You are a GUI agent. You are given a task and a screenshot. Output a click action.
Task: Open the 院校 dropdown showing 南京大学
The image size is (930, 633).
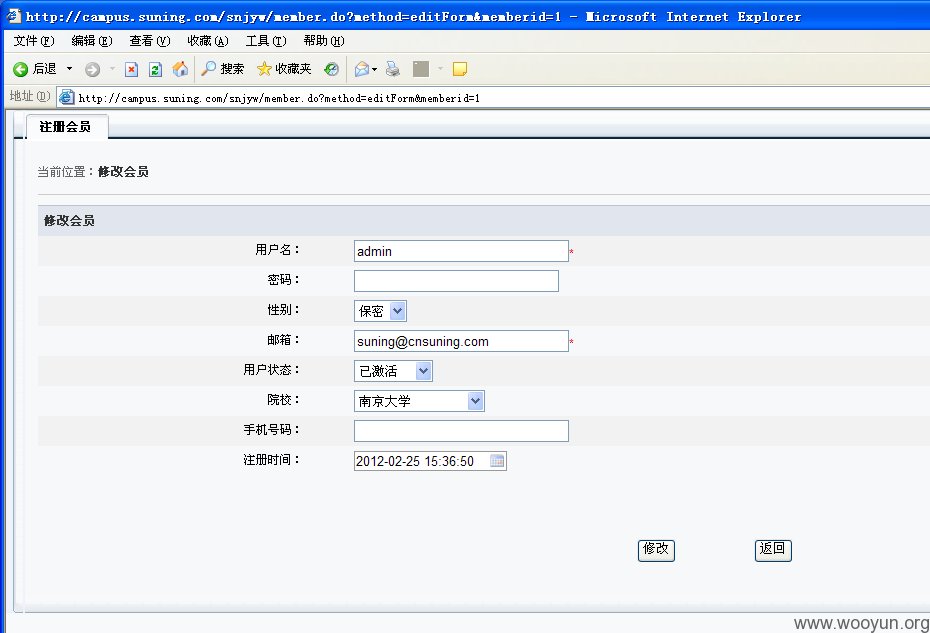coord(419,401)
